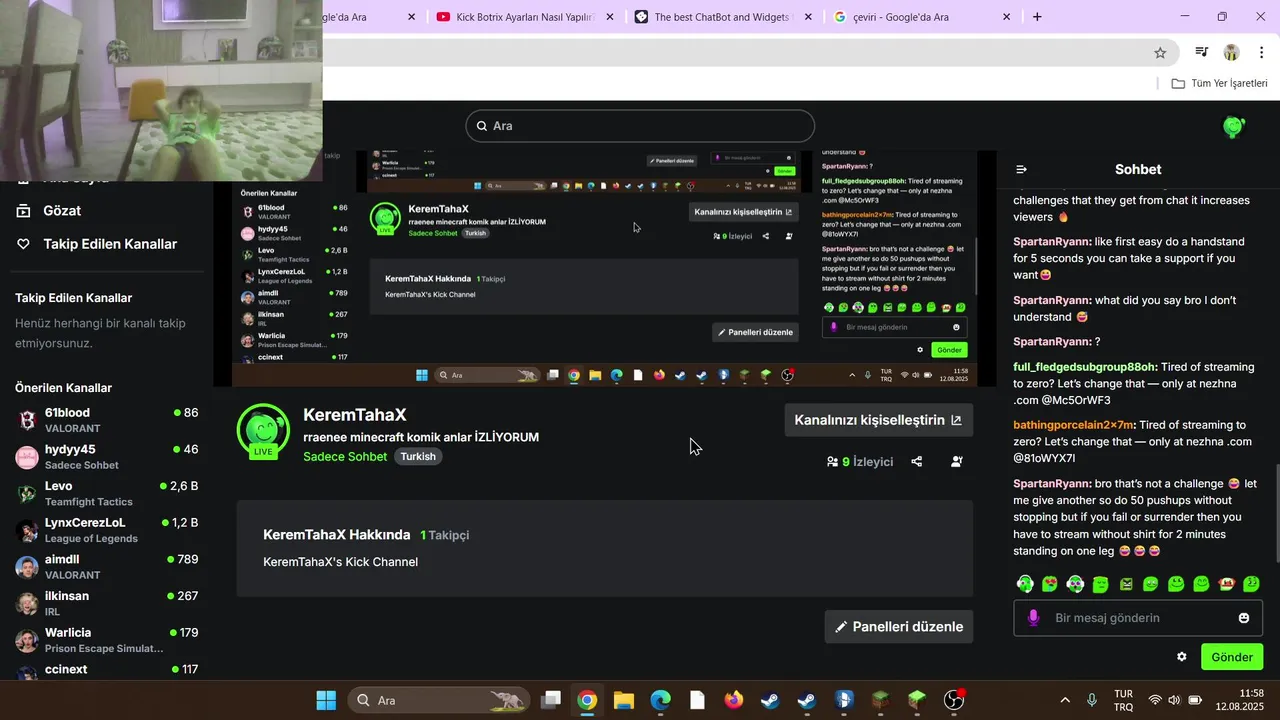The height and width of the screenshot is (720, 1280).
Task: Open a new browser tab
Action: (1037, 17)
